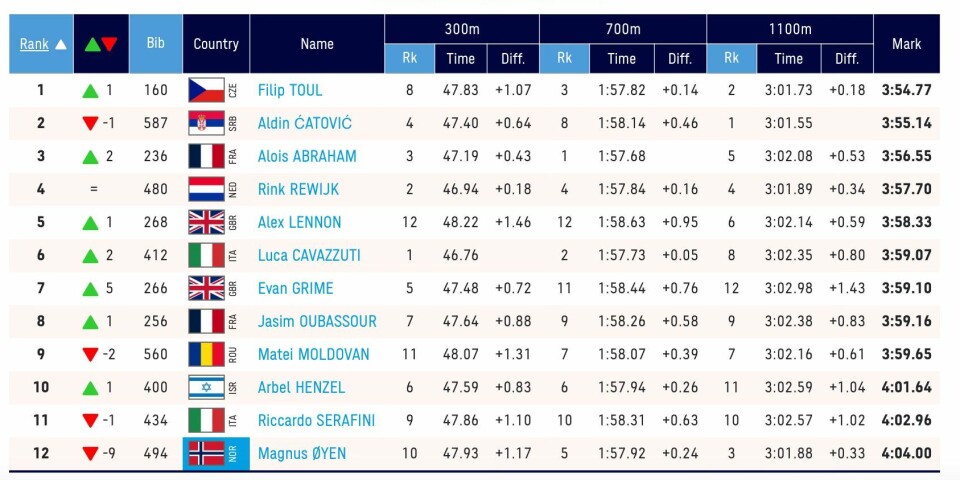Click the Serbian flag next to Aldin Ćatović
Viewport: 960px width, 480px height.
pos(206,123)
